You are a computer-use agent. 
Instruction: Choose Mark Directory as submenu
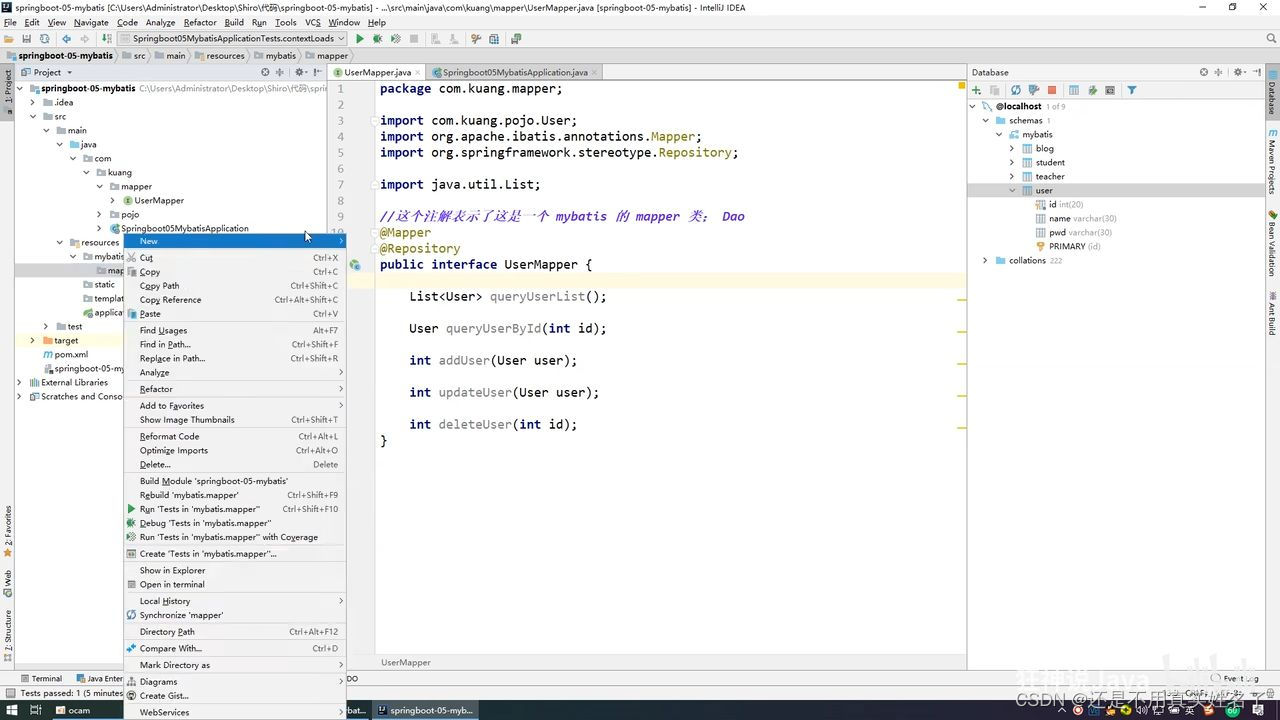point(235,665)
